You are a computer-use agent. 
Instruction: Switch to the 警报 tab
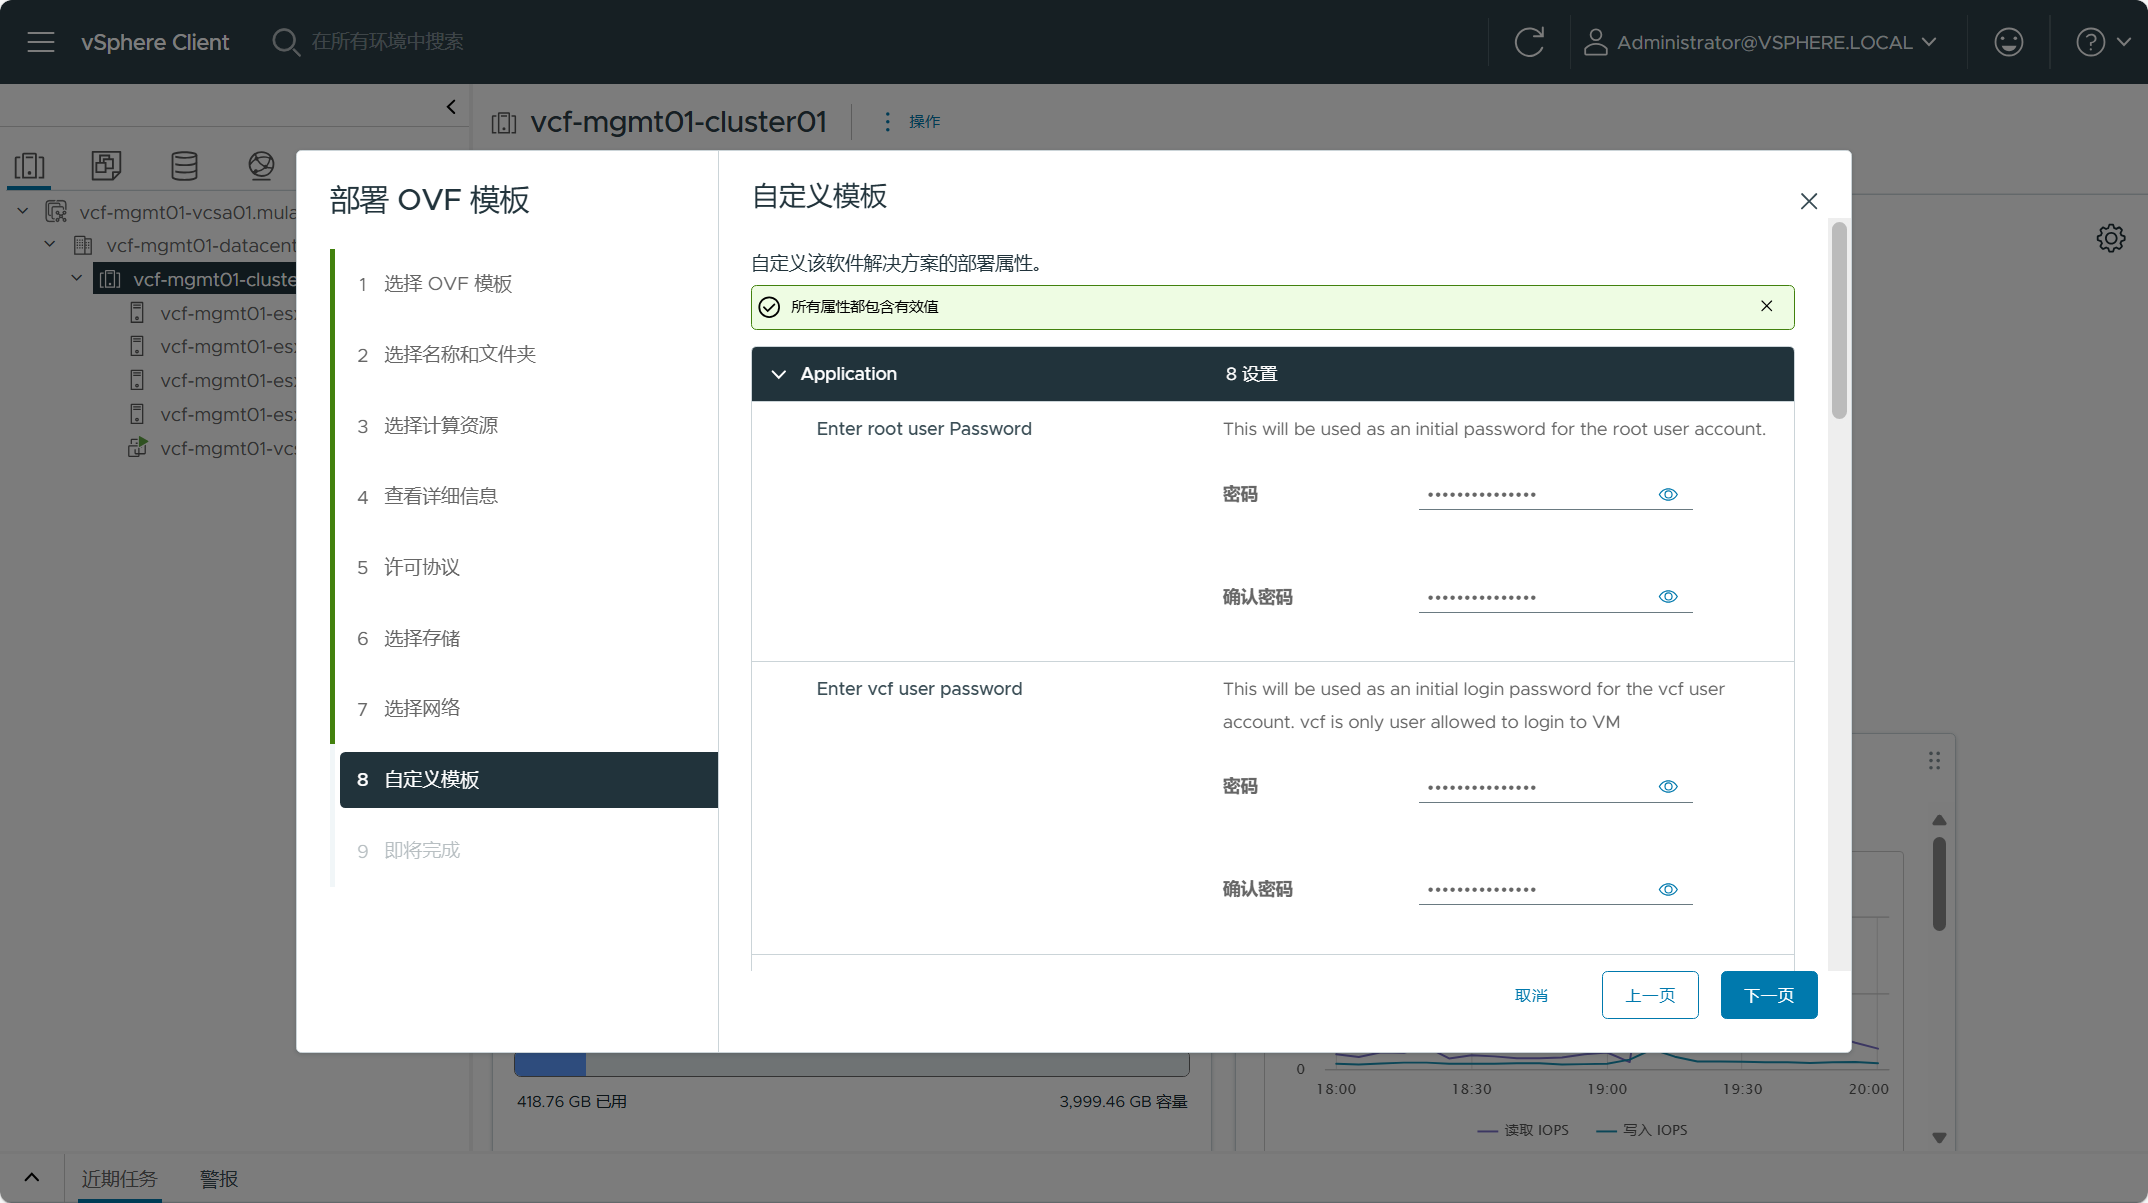[x=219, y=1179]
